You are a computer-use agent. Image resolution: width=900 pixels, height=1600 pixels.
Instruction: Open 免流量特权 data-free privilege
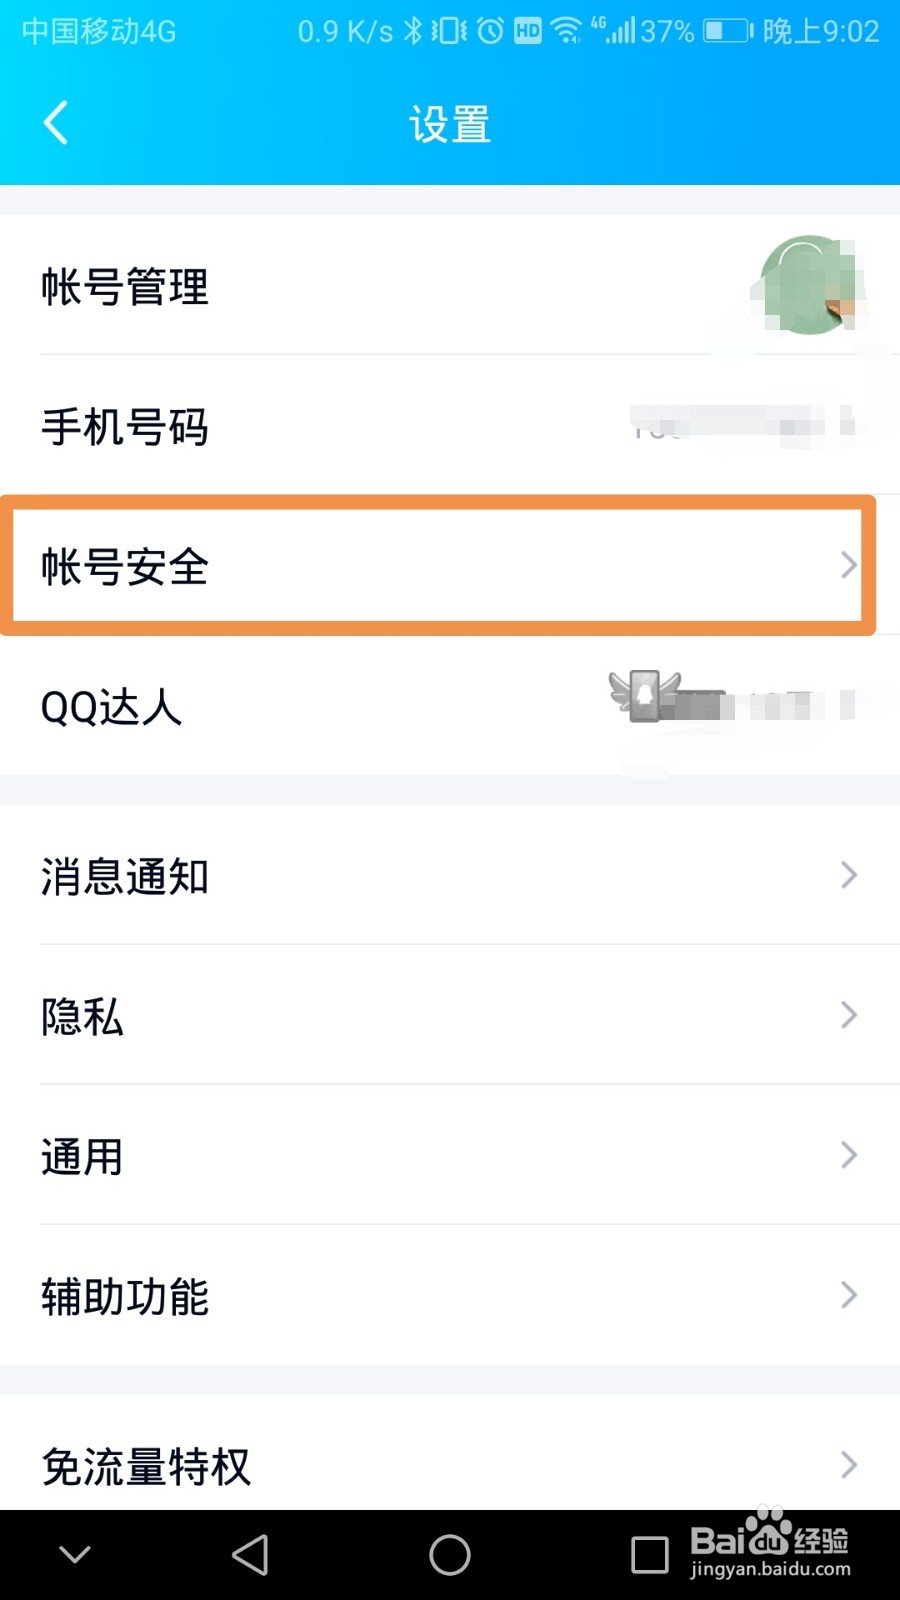(x=146, y=1467)
